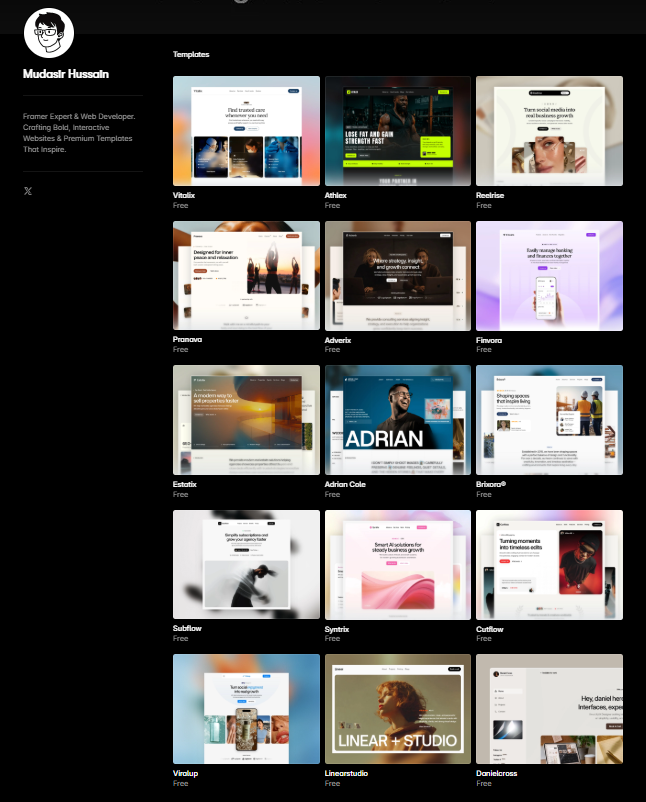Open the Athlex template thumbnail

coord(397,131)
